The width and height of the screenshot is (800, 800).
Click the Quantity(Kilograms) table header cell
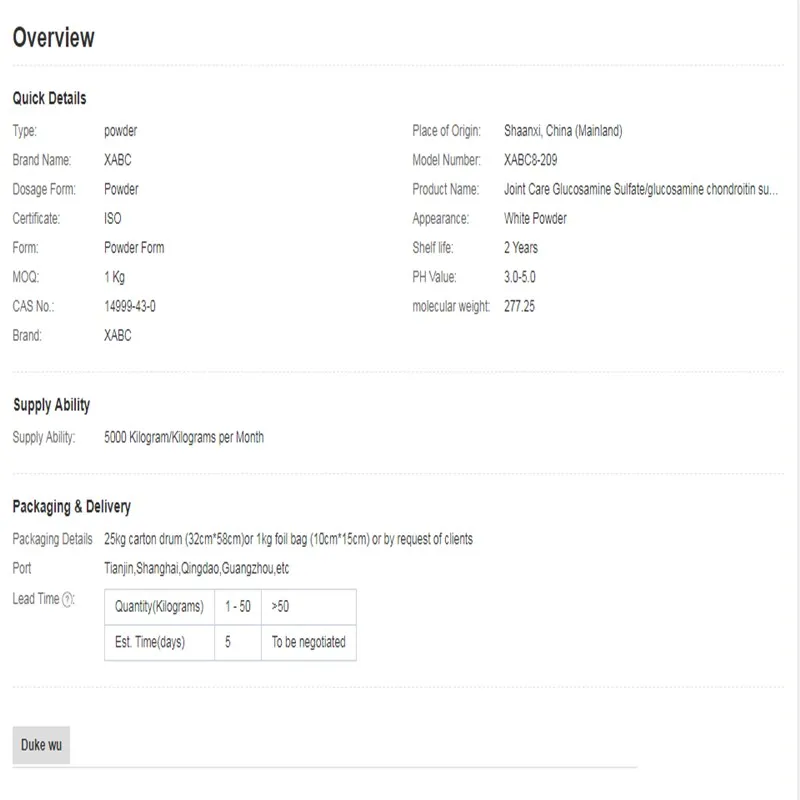point(159,607)
